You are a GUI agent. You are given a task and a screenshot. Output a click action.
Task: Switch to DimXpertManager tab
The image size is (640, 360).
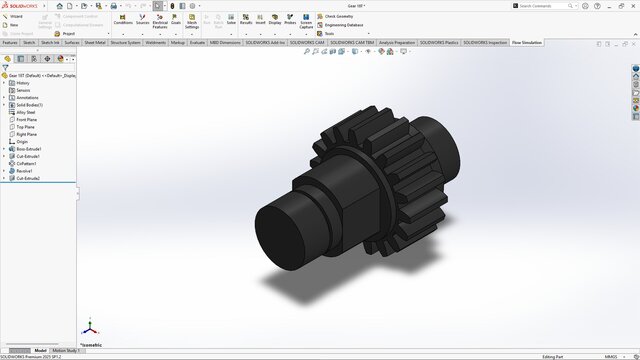(x=47, y=59)
